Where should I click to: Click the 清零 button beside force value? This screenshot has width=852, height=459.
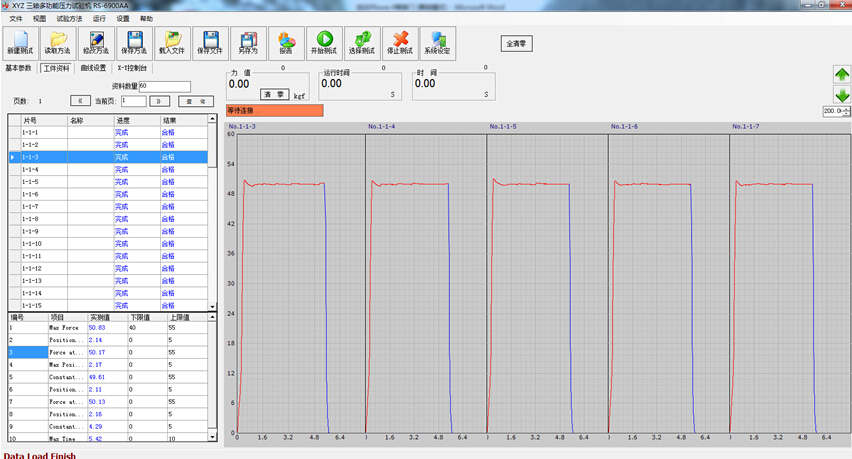point(274,94)
